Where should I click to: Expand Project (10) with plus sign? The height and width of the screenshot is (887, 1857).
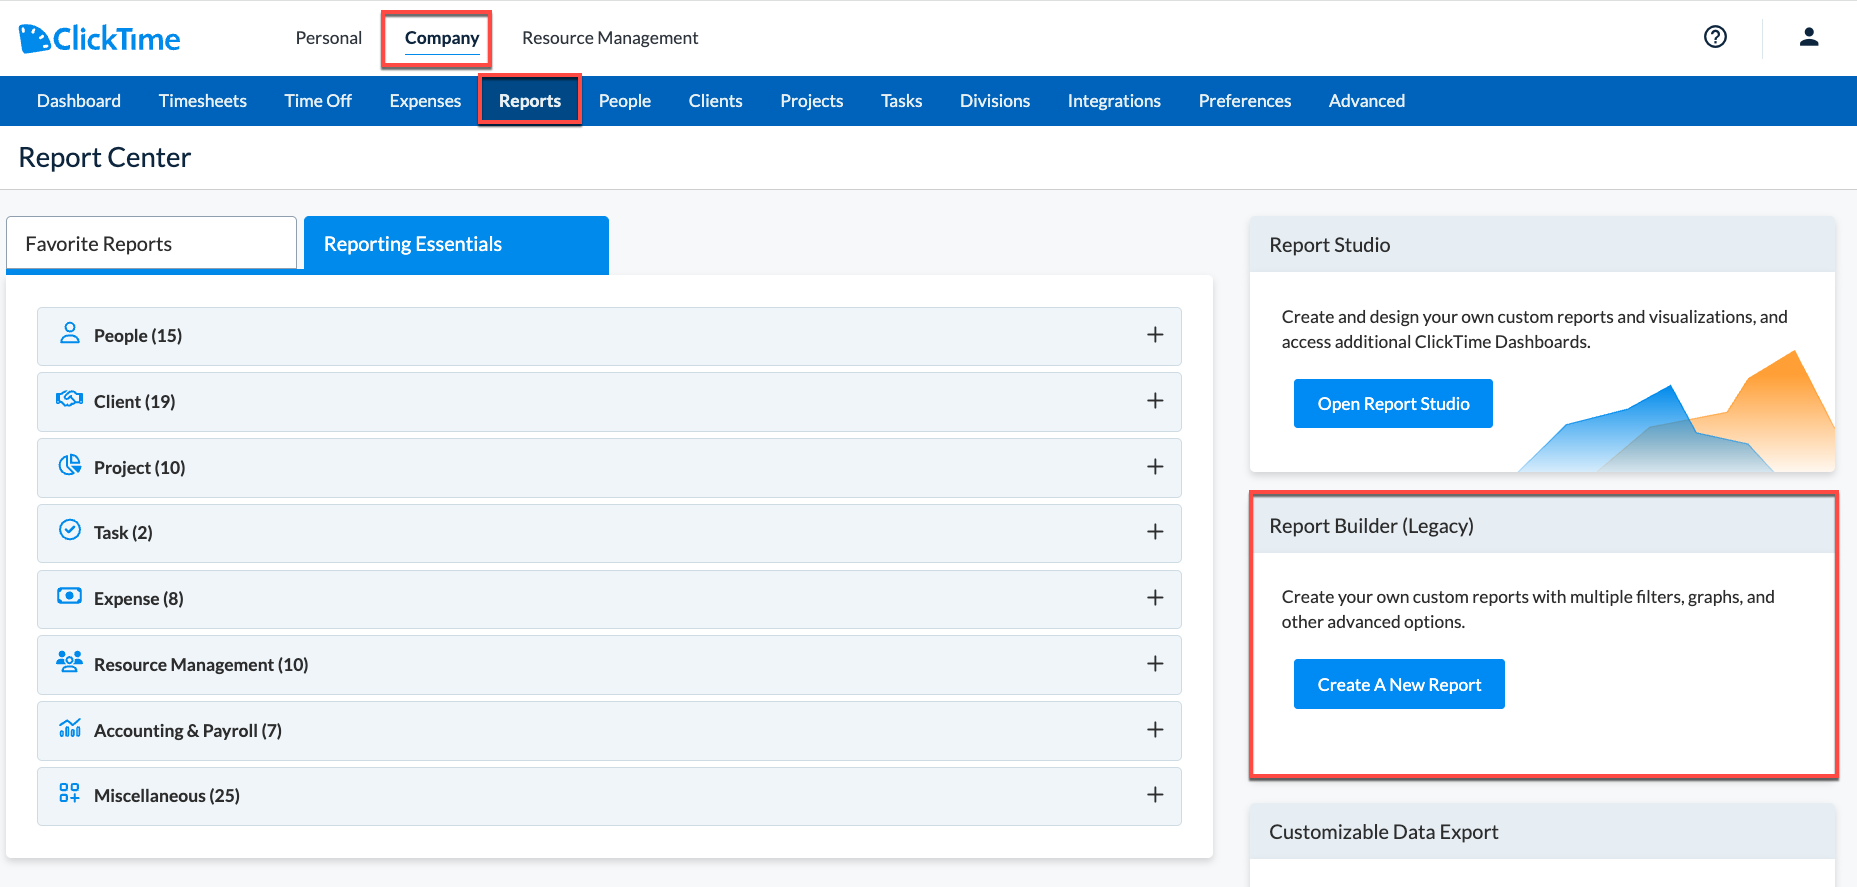click(1155, 467)
